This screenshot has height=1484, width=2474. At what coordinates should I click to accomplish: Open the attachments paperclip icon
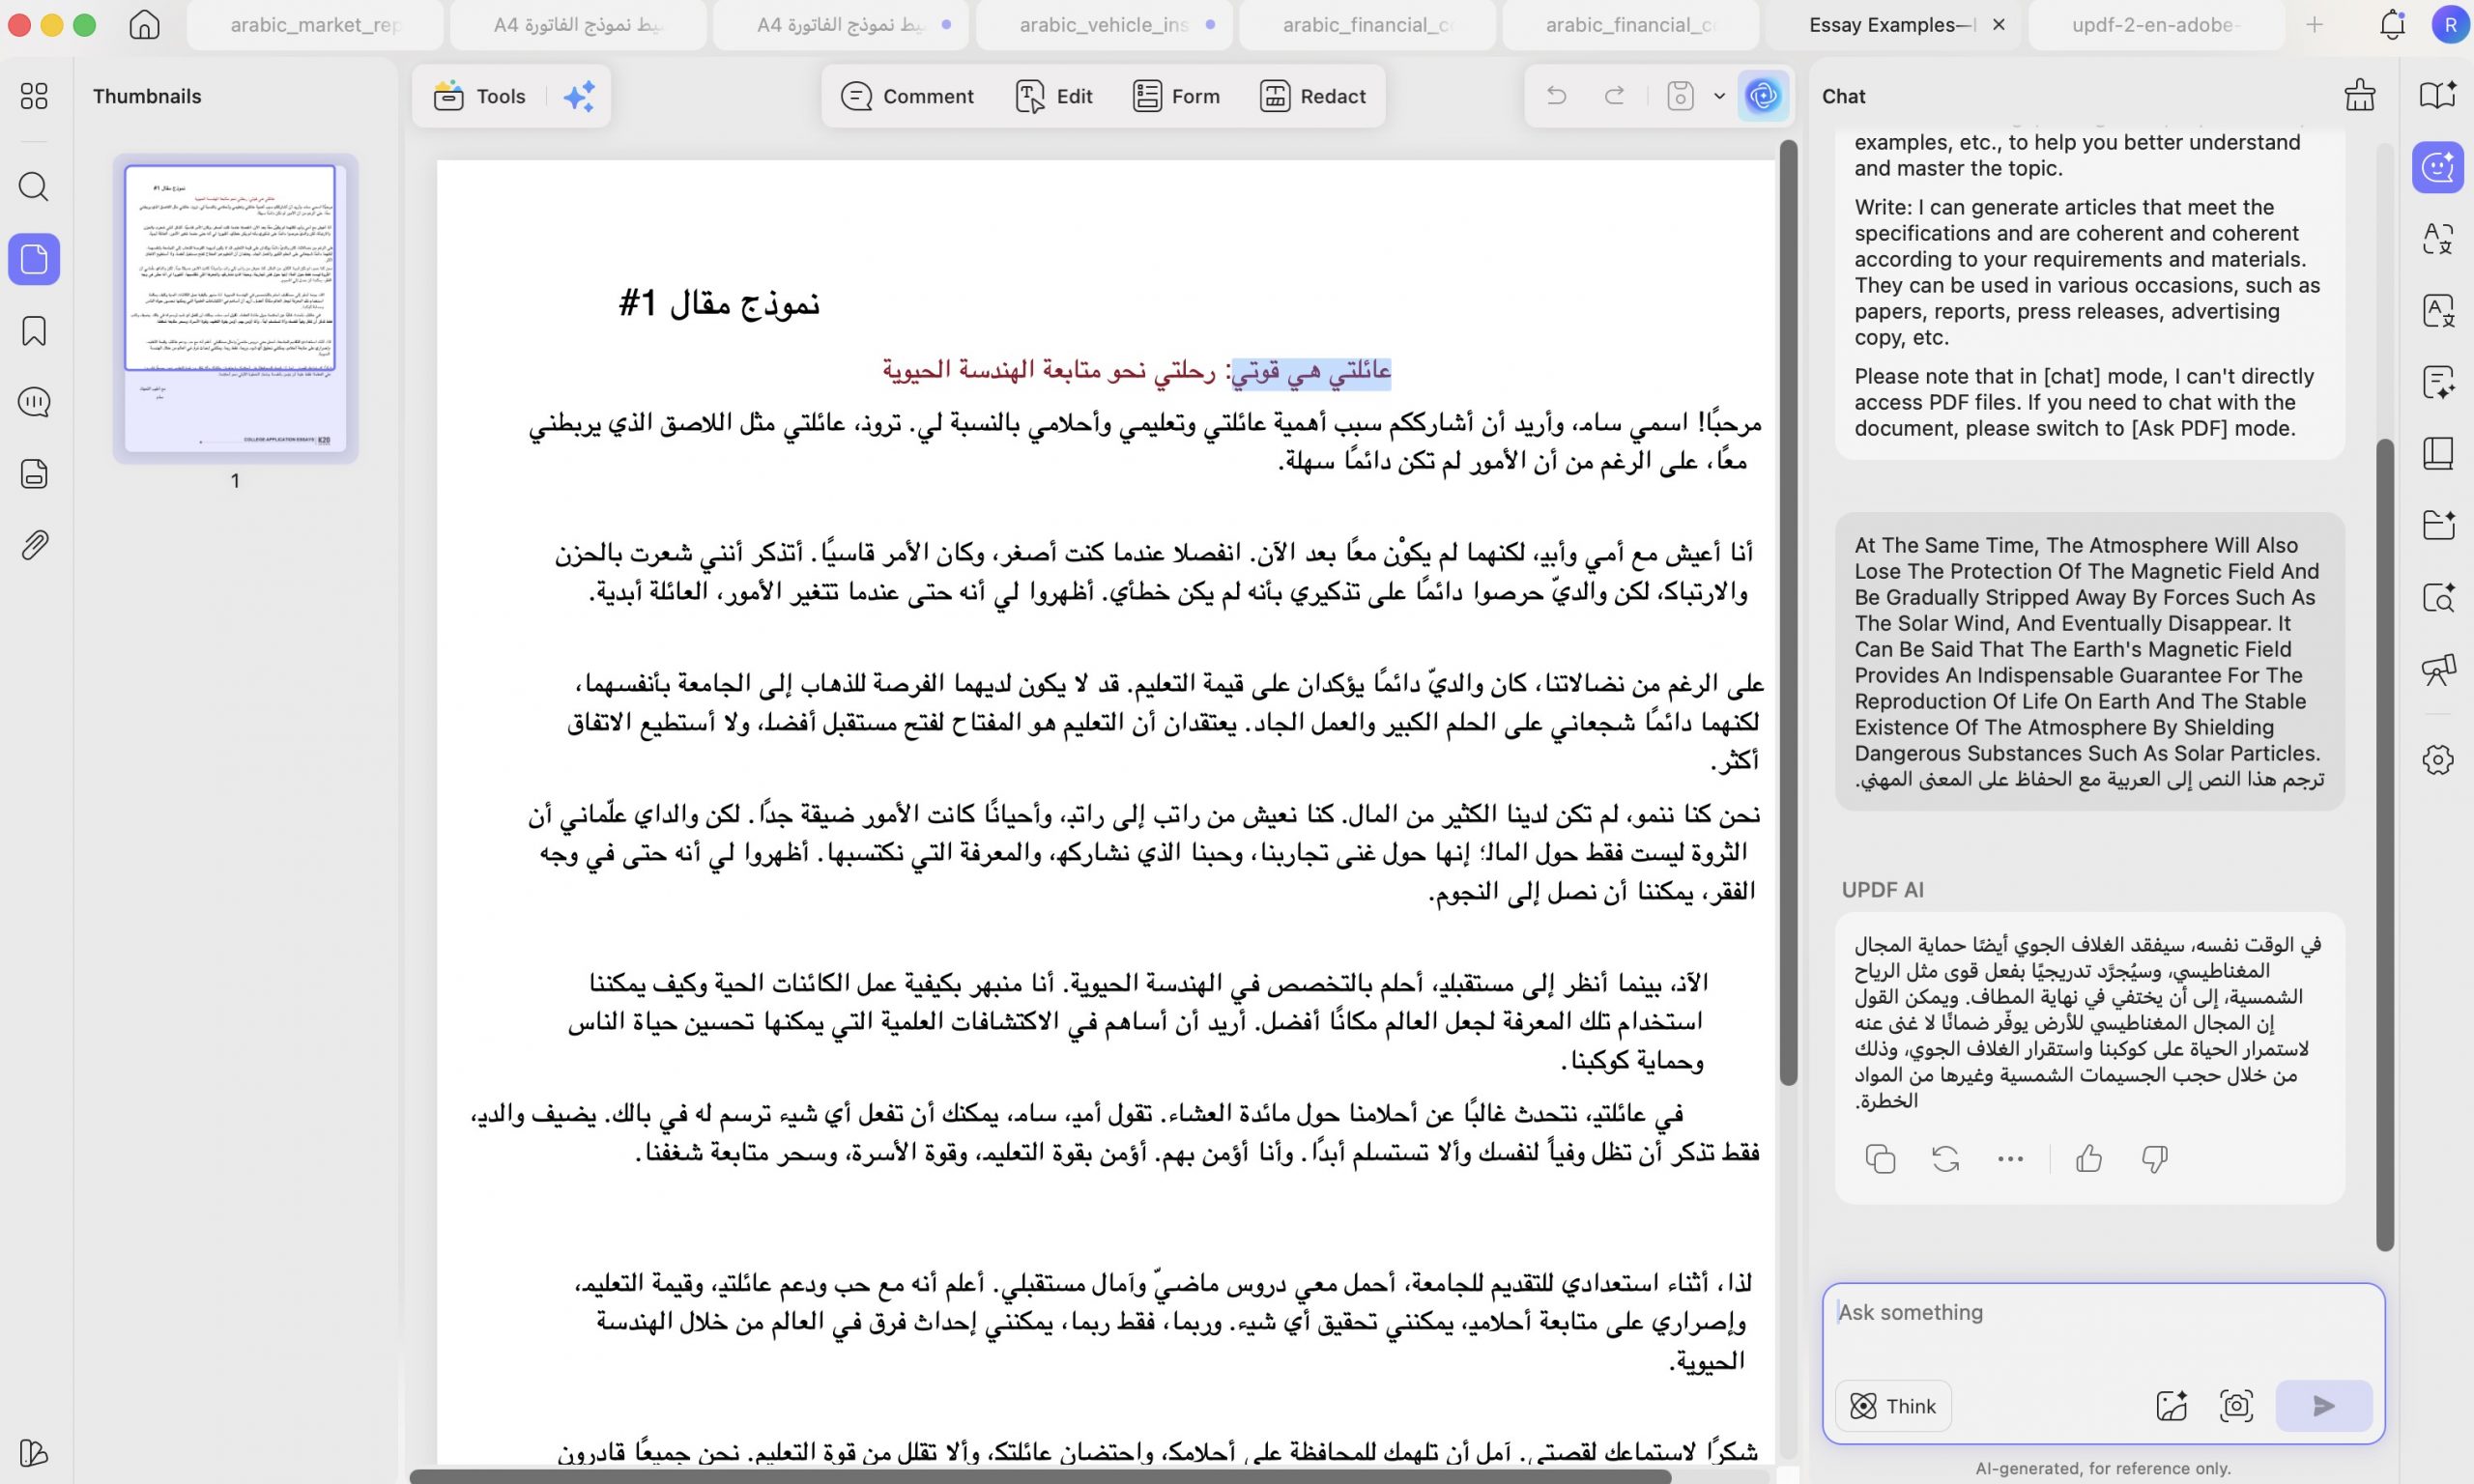point(34,545)
